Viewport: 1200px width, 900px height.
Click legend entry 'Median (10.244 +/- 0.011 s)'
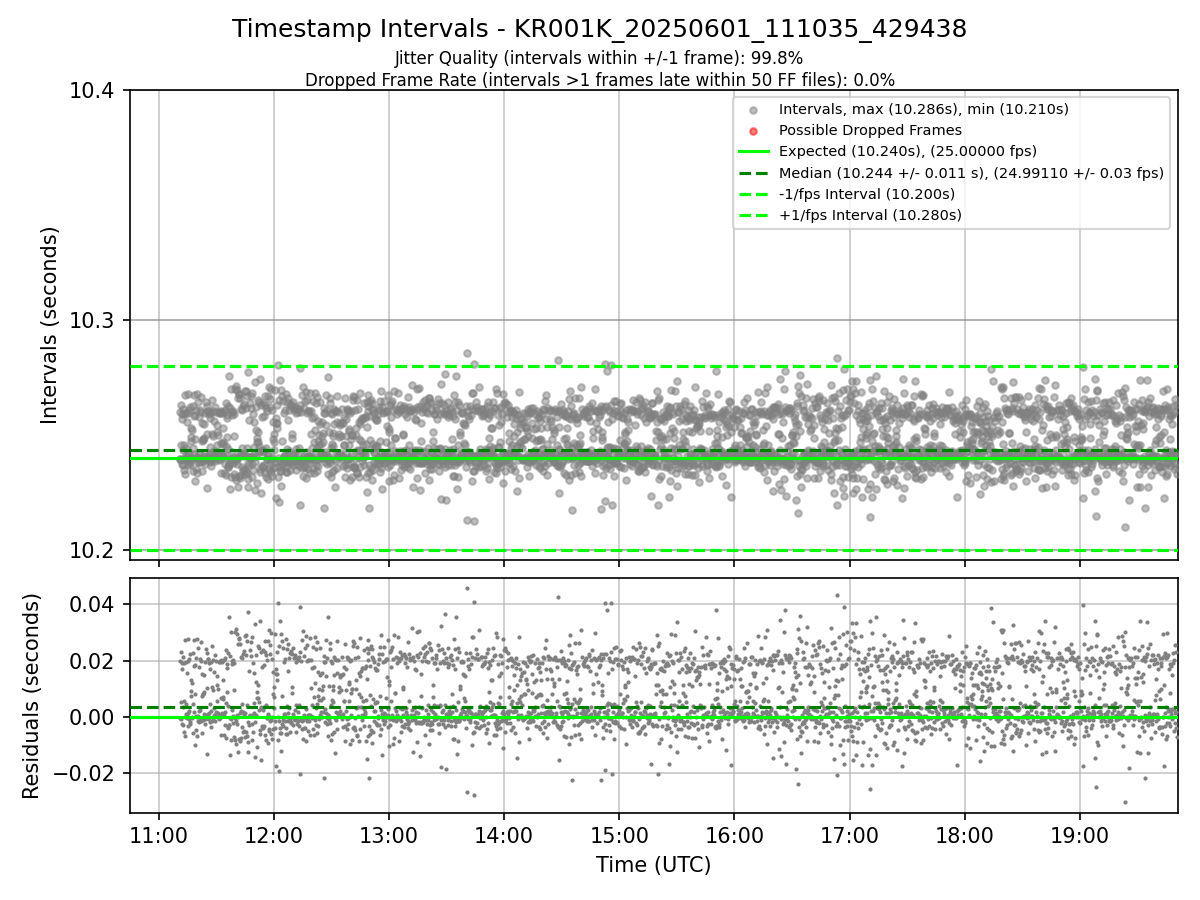coord(971,173)
